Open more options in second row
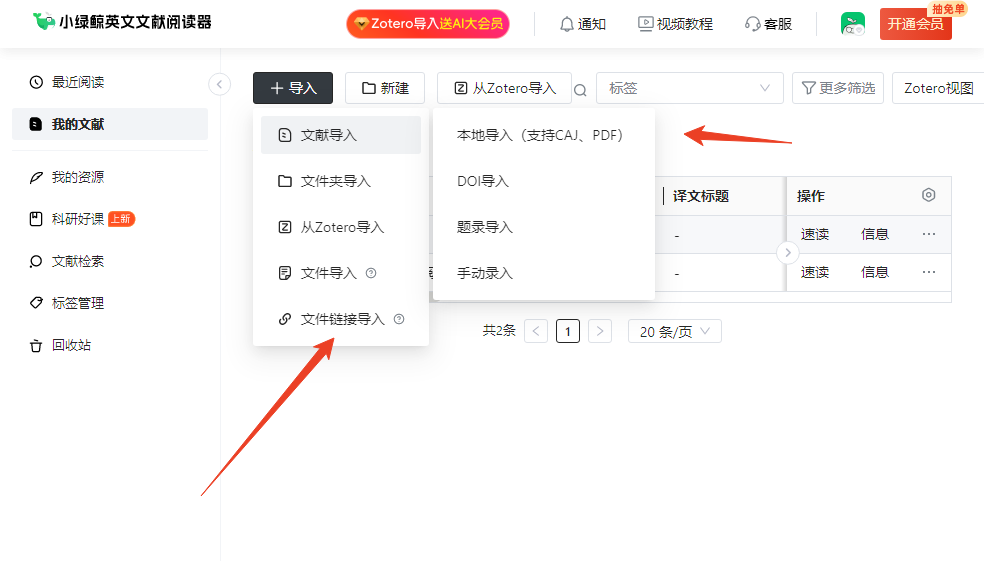Screen dimensions: 984x561 (929, 272)
